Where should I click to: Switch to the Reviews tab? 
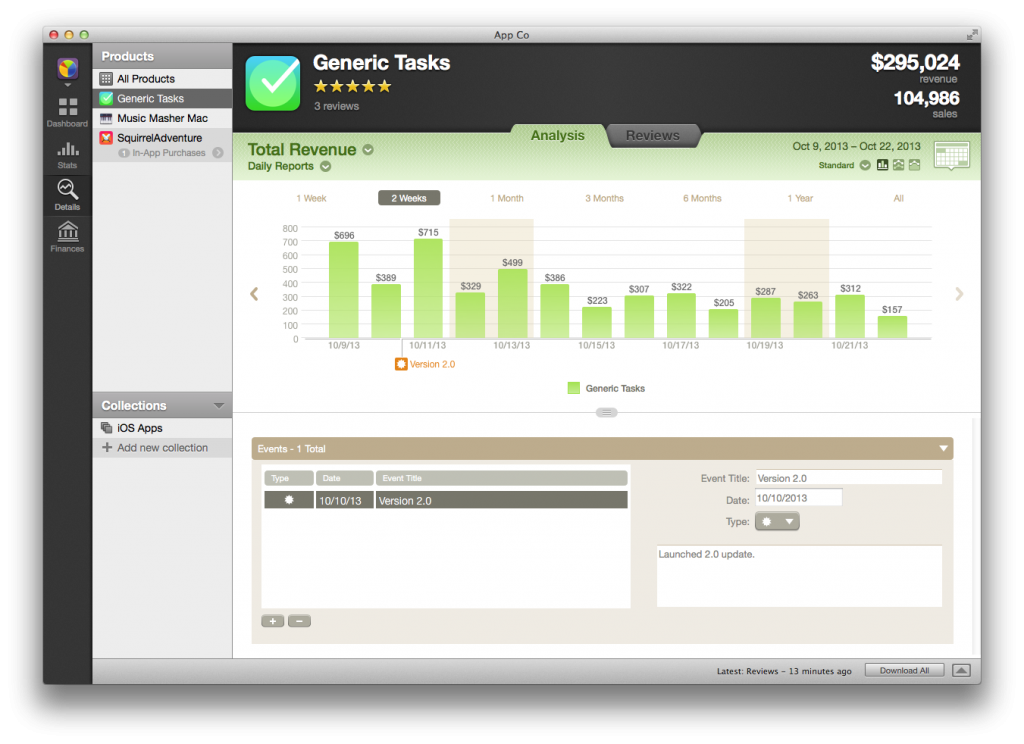[652, 135]
